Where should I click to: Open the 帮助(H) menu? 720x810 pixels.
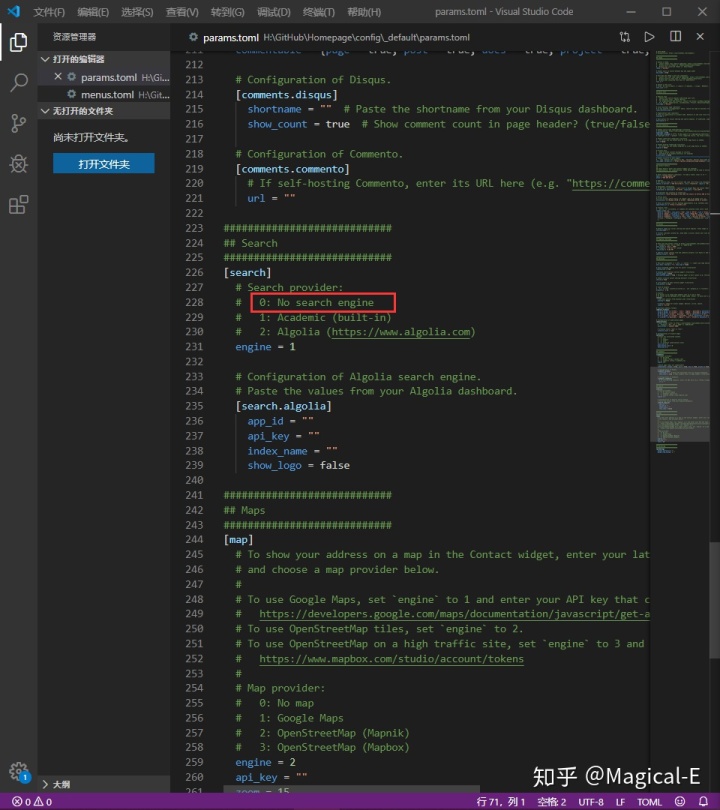coord(364,11)
